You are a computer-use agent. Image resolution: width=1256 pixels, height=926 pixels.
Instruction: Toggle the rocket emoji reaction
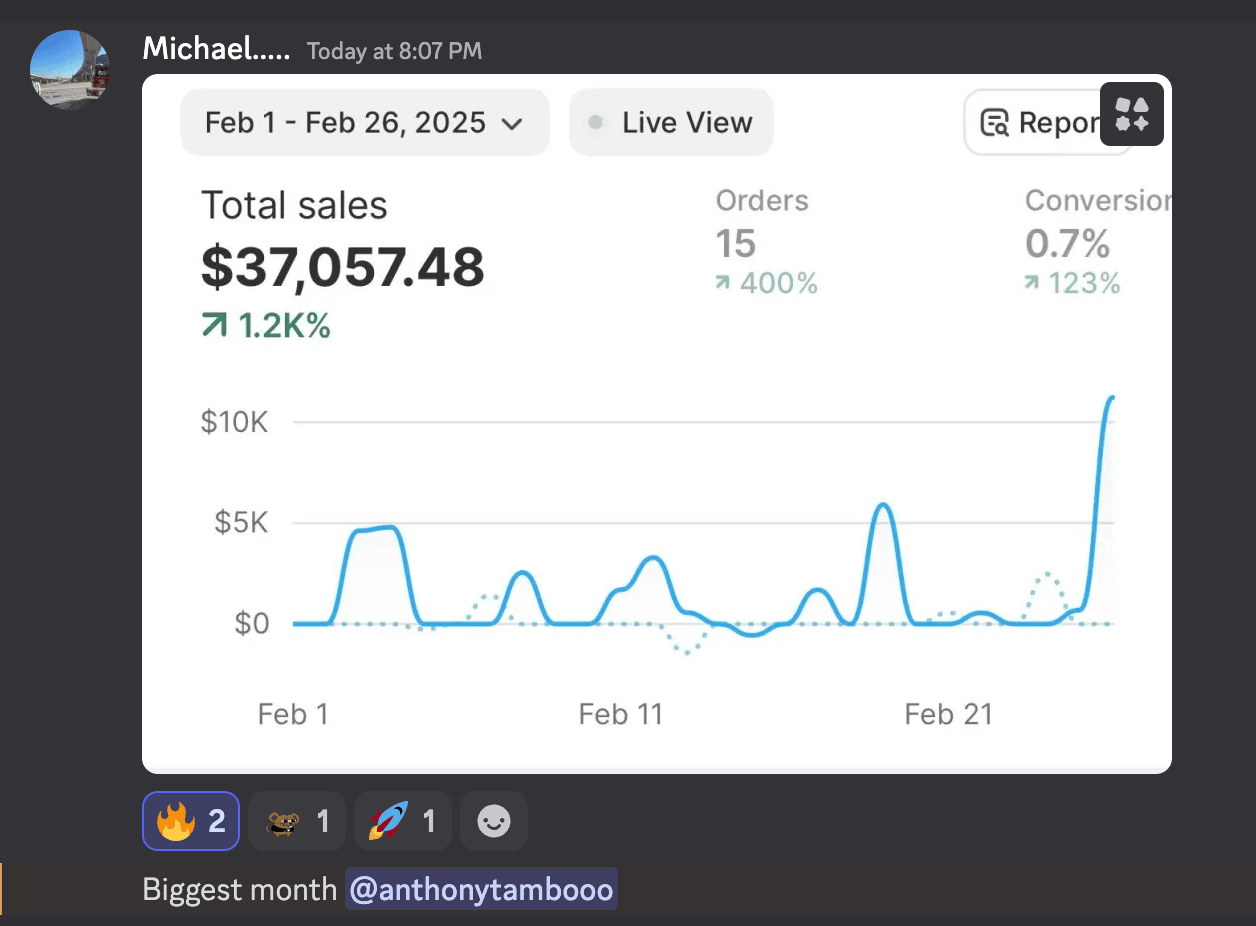click(402, 822)
